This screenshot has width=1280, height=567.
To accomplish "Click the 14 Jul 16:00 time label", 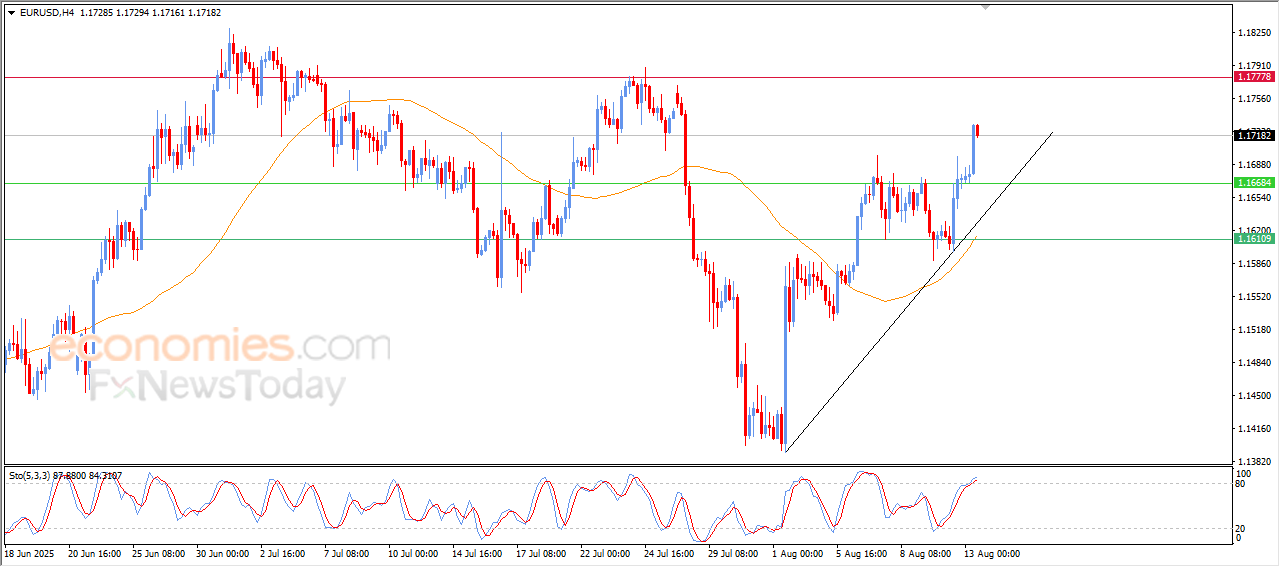I will pyautogui.click(x=479, y=553).
